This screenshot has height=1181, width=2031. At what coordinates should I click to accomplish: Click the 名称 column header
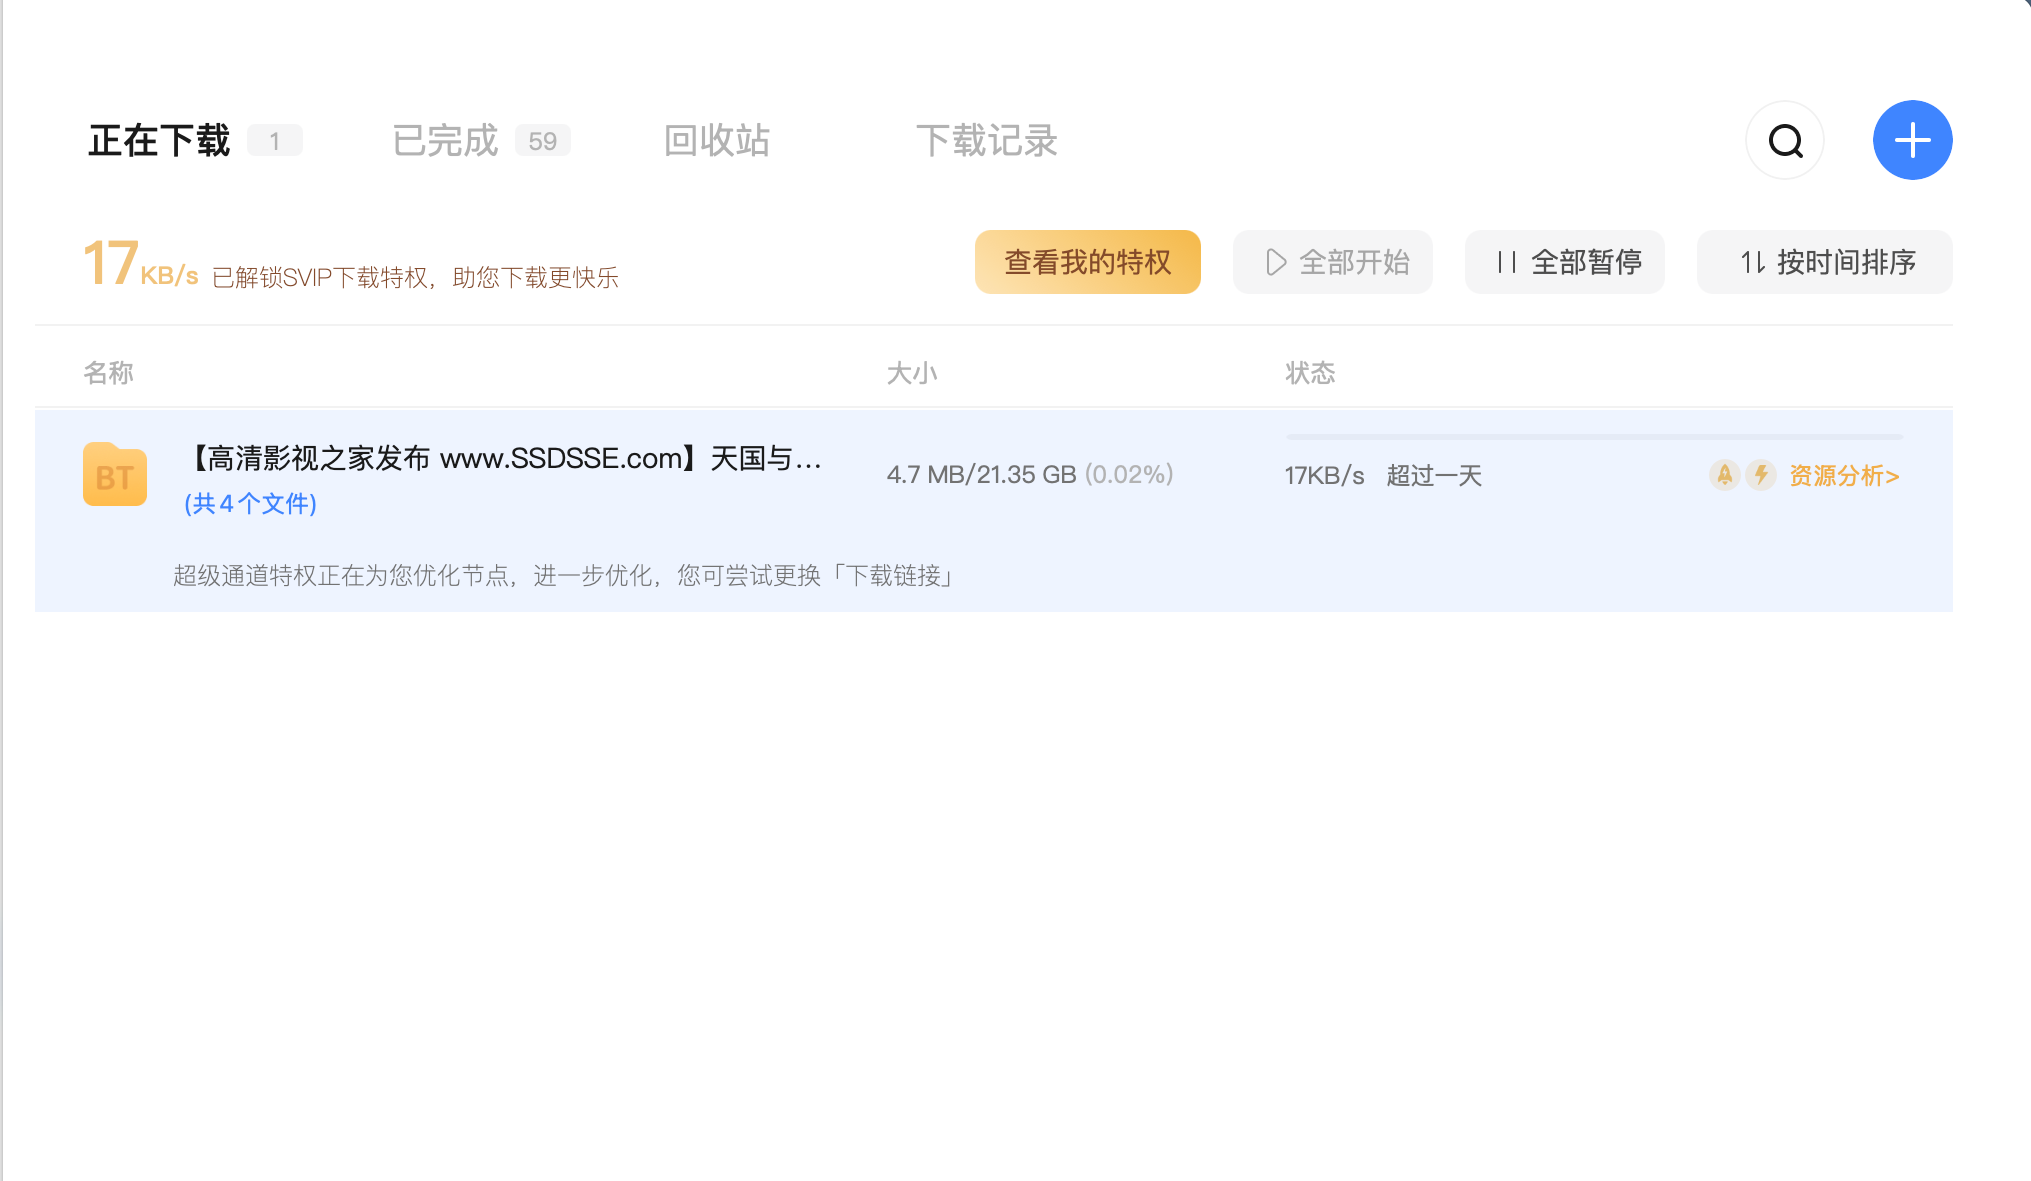(108, 373)
